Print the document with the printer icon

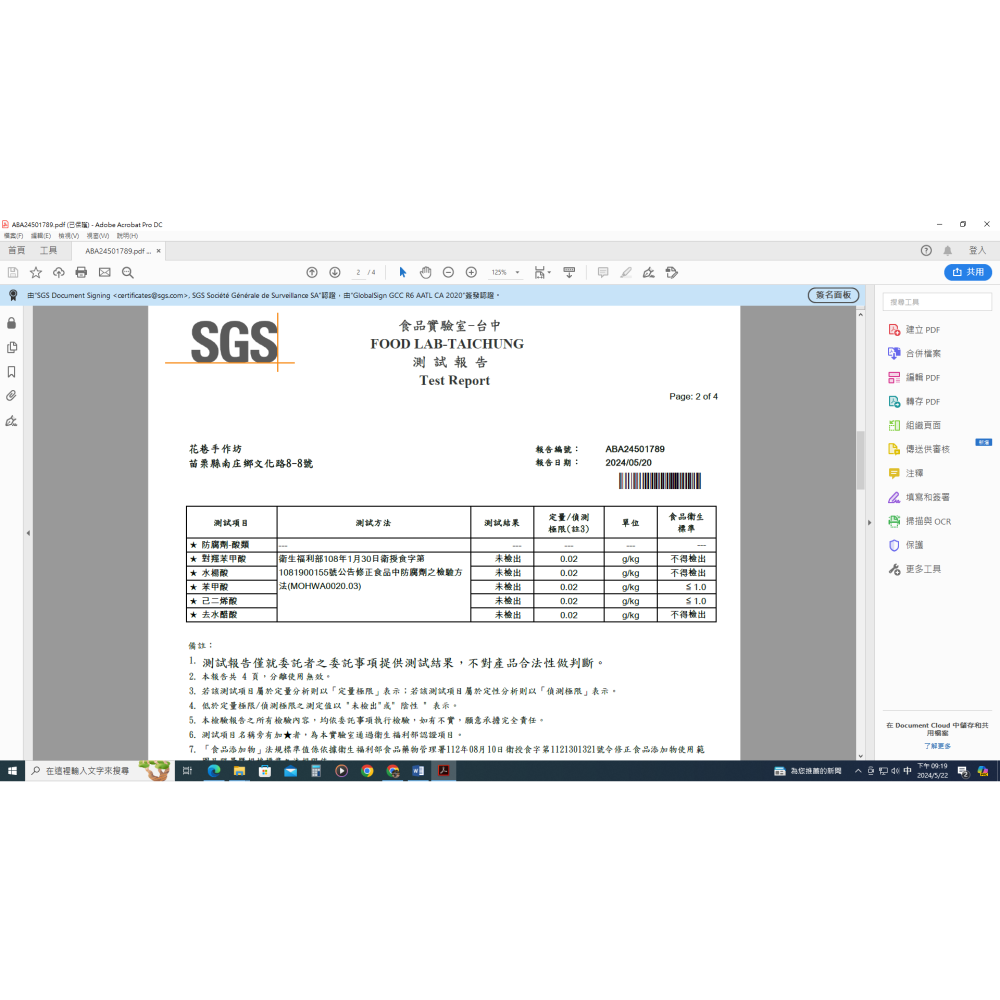point(81,272)
